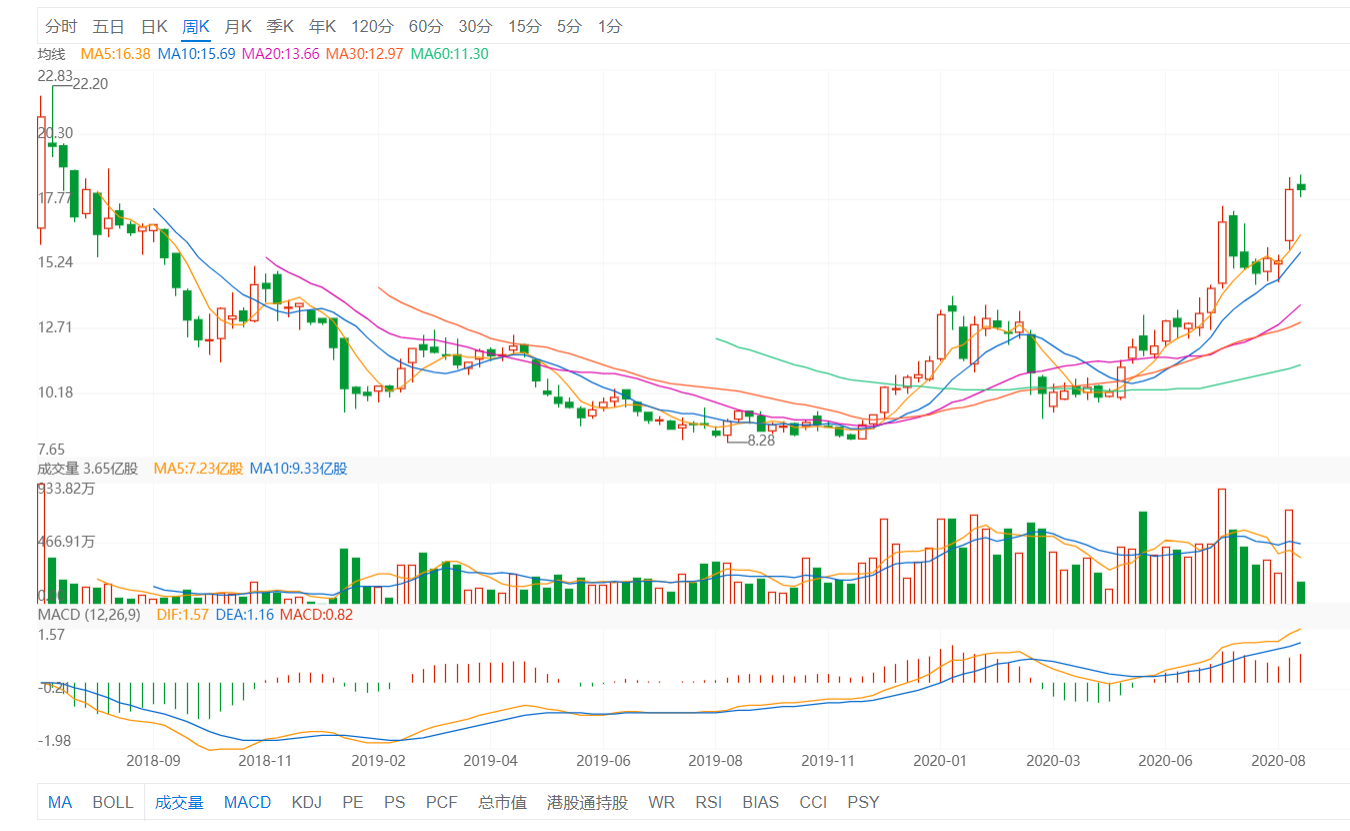1350x831 pixels.
Task: Click the 8.28 lowest price marker
Action: (761, 440)
